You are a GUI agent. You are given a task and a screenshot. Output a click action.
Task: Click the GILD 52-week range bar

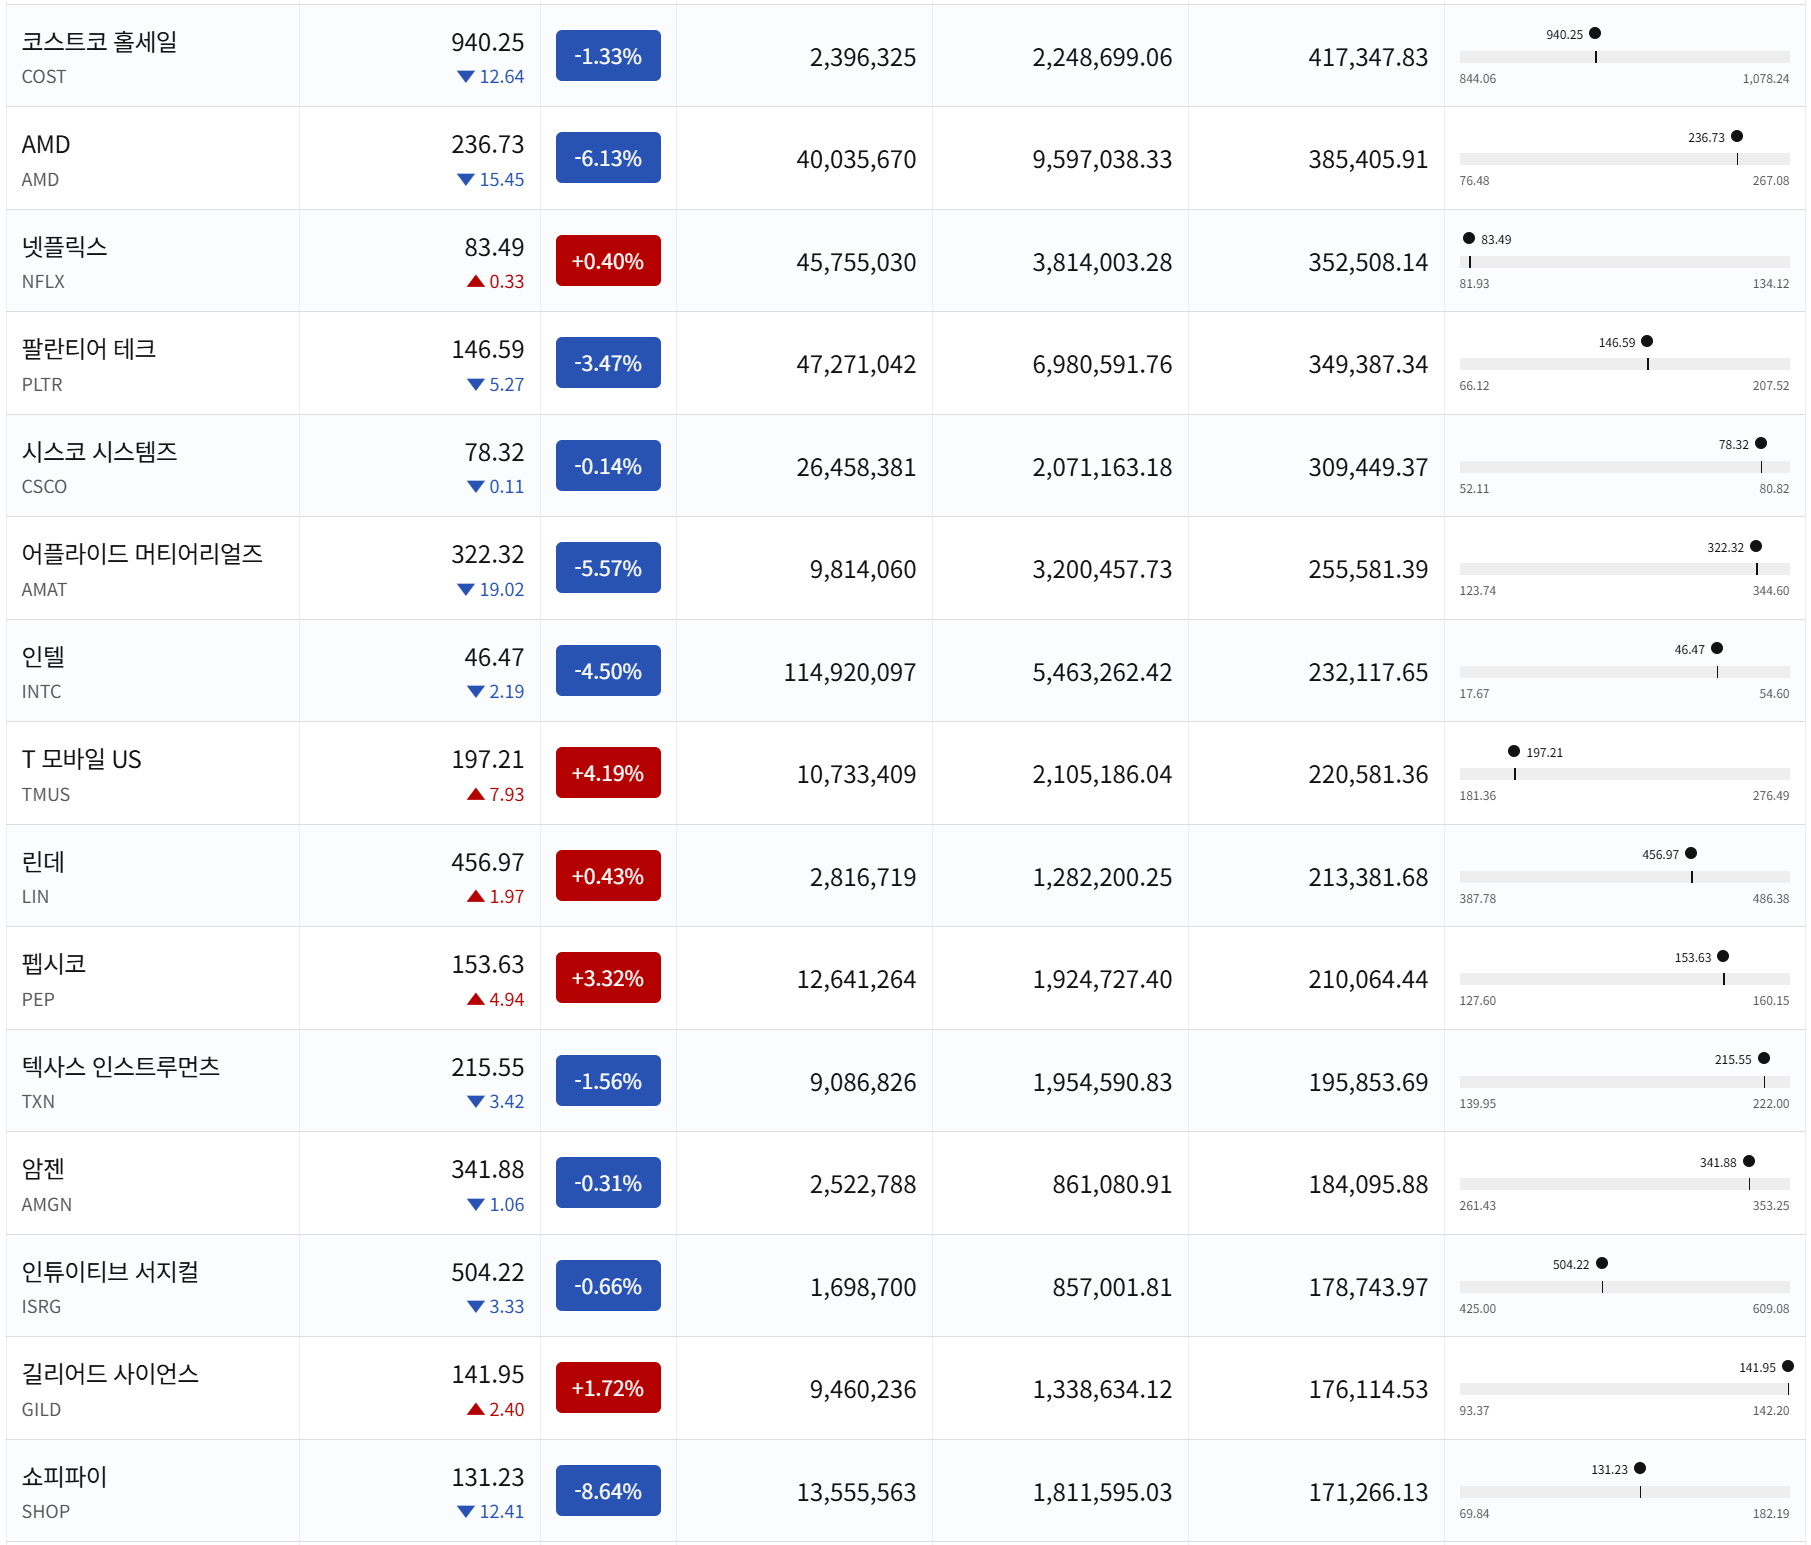(x=1624, y=1389)
